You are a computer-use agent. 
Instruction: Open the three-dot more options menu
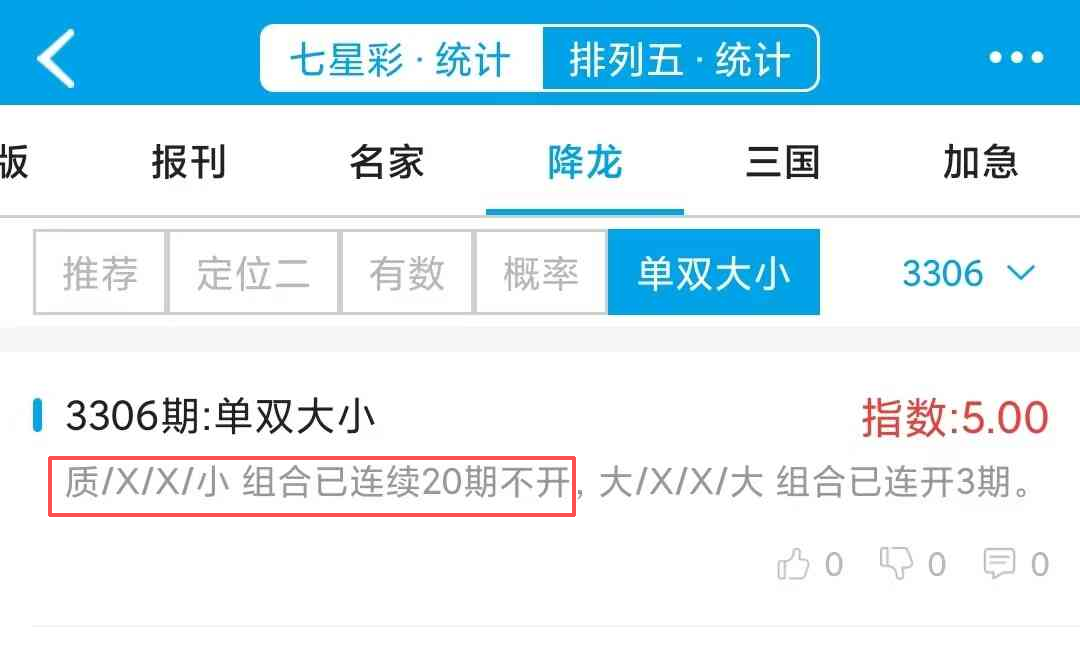coord(1017,57)
